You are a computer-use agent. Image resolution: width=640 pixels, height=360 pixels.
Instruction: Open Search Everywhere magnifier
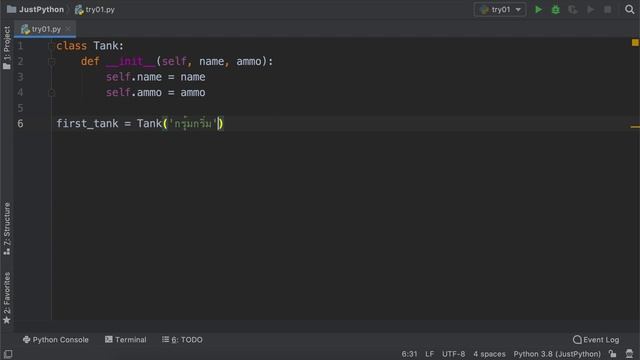pyautogui.click(x=629, y=9)
